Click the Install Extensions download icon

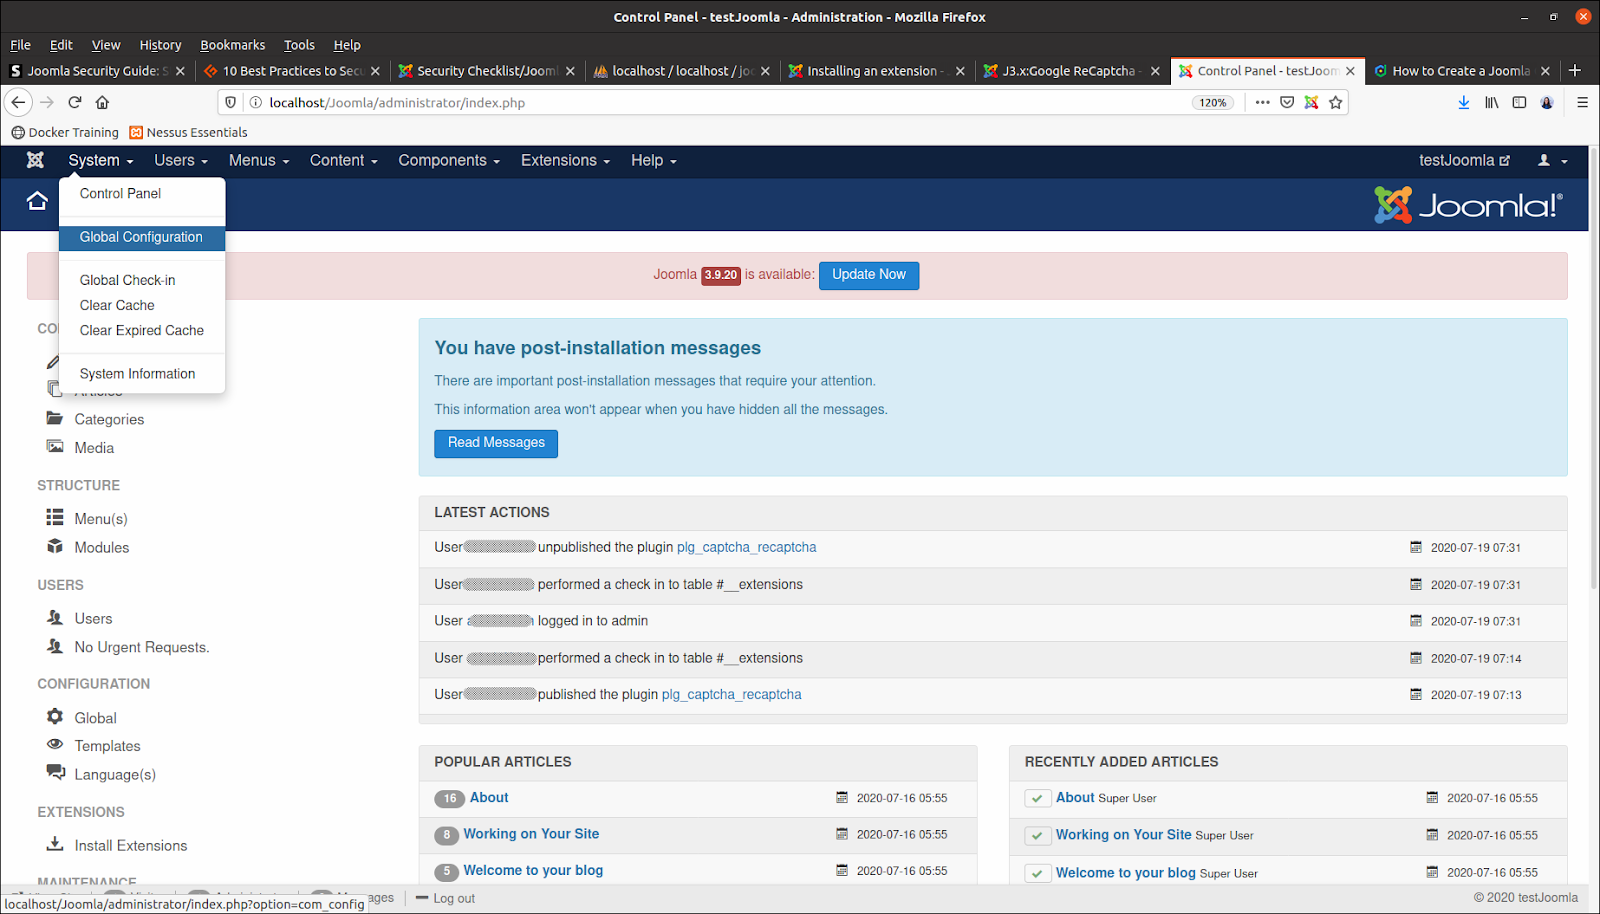point(55,844)
